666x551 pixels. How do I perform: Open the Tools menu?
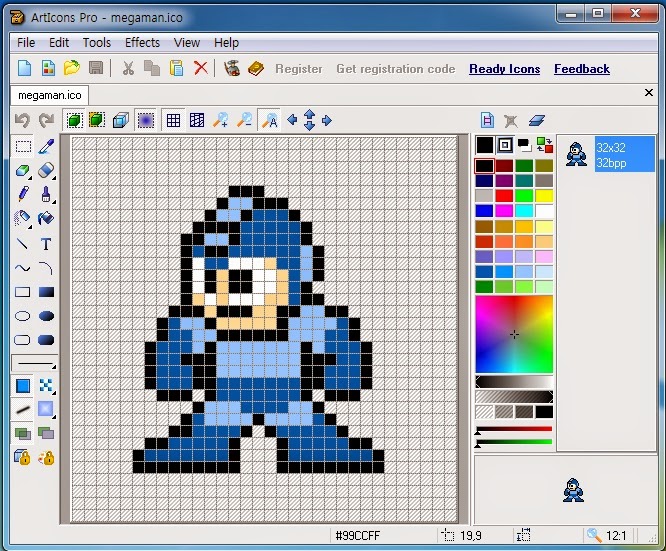(x=97, y=42)
